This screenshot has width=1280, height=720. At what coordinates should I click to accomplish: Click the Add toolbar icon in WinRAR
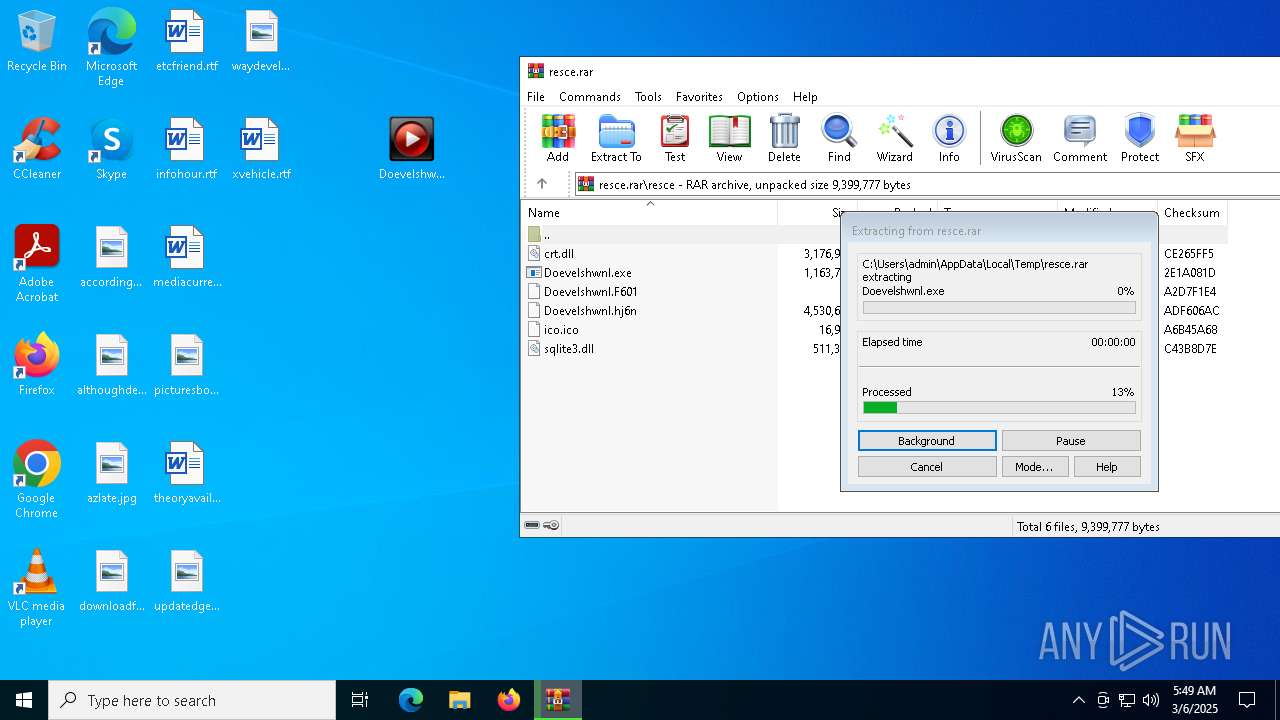[x=558, y=138]
